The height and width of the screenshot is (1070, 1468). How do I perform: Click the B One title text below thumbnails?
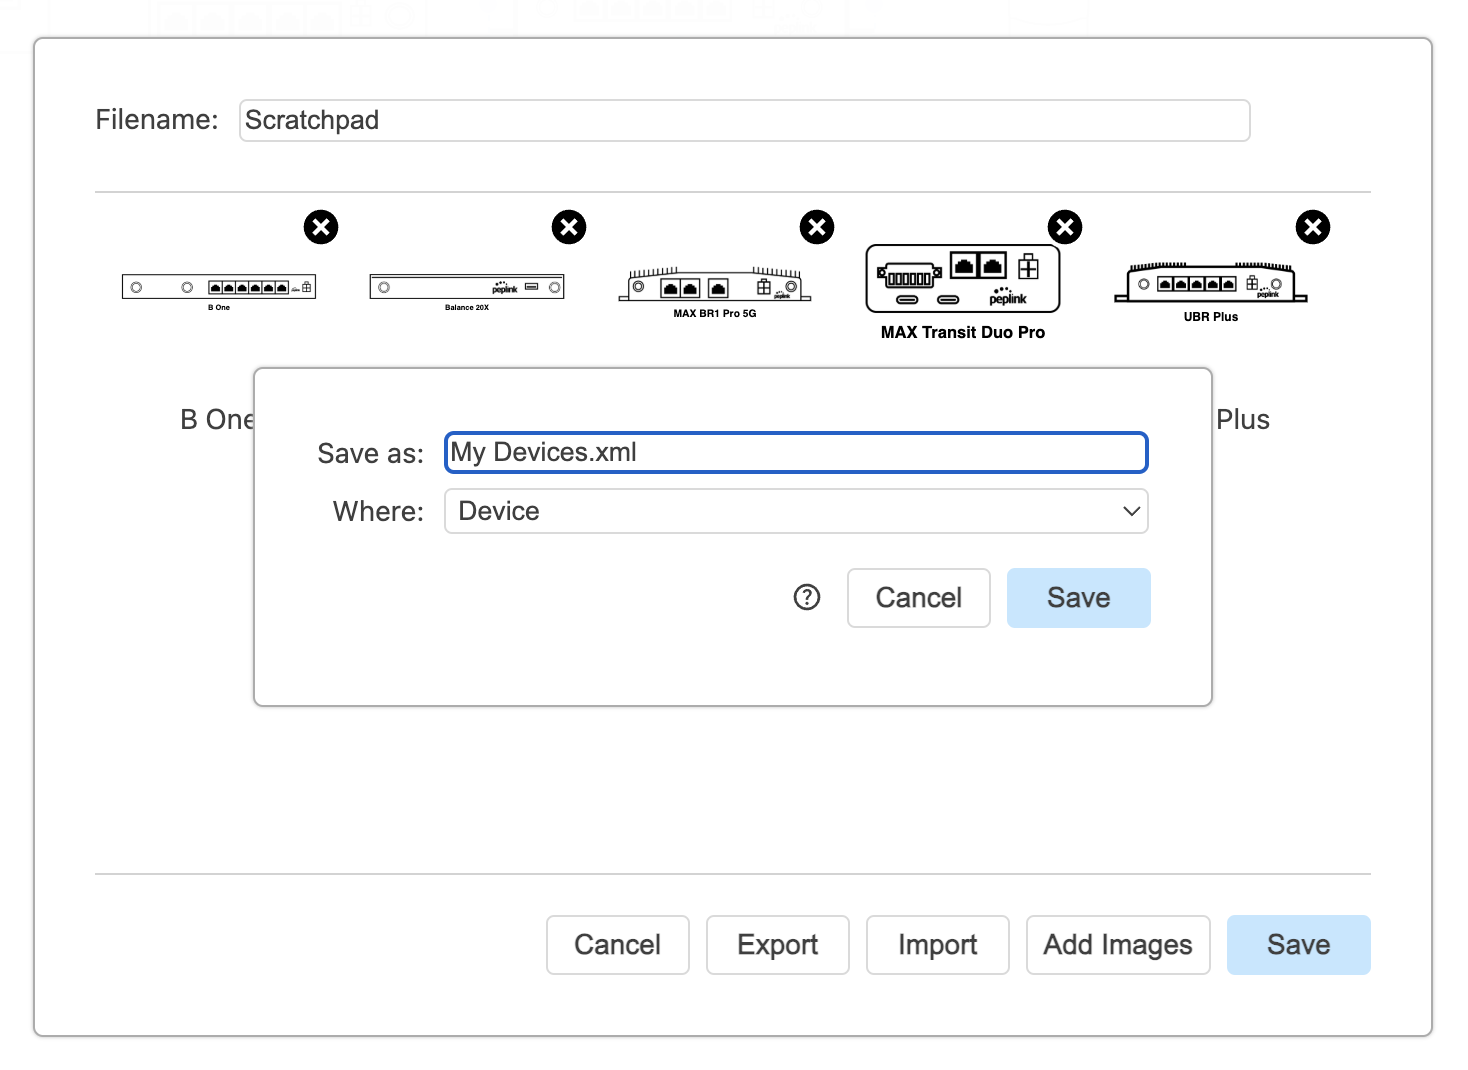click(217, 420)
